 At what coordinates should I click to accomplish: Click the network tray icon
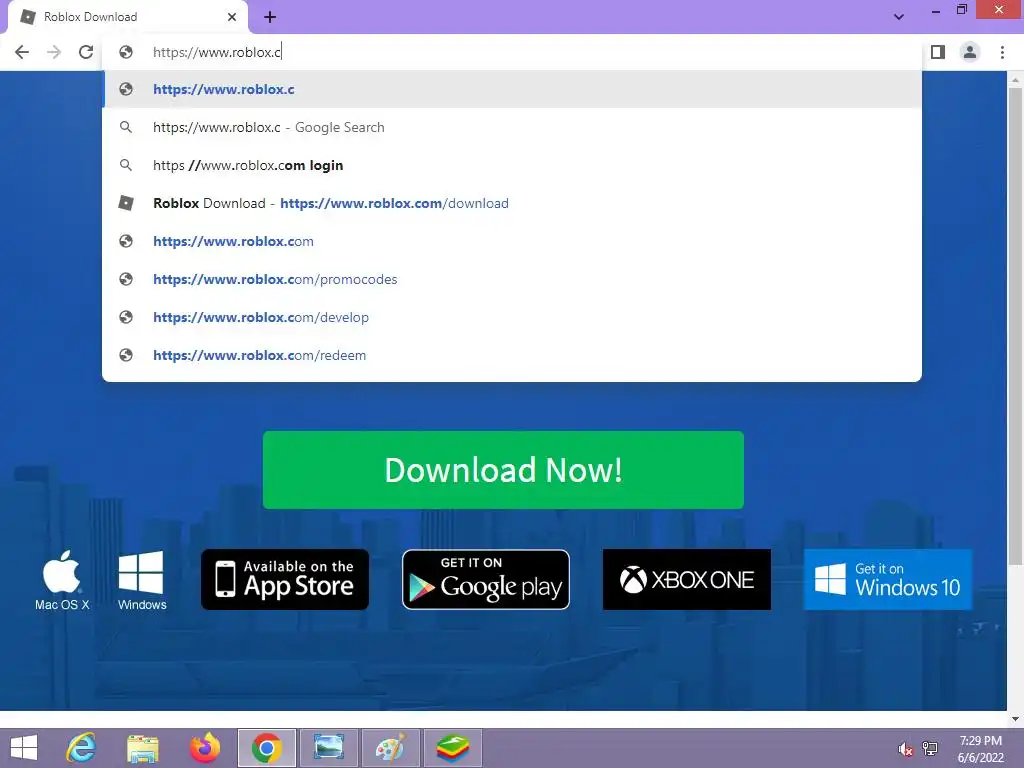click(930, 748)
